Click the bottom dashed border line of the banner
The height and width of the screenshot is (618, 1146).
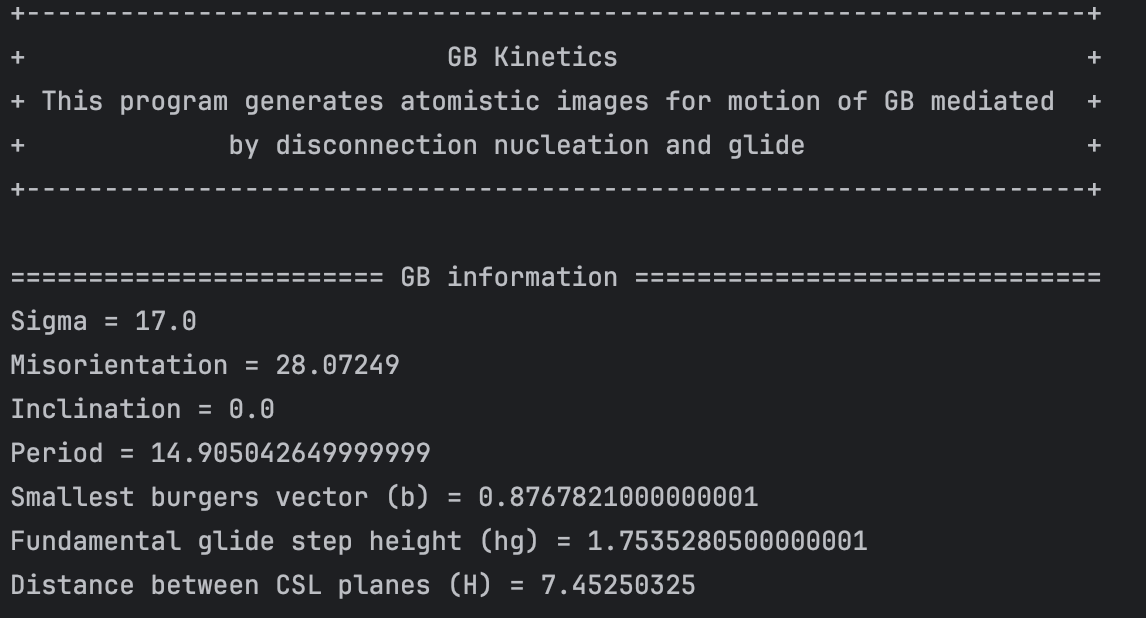555,190
